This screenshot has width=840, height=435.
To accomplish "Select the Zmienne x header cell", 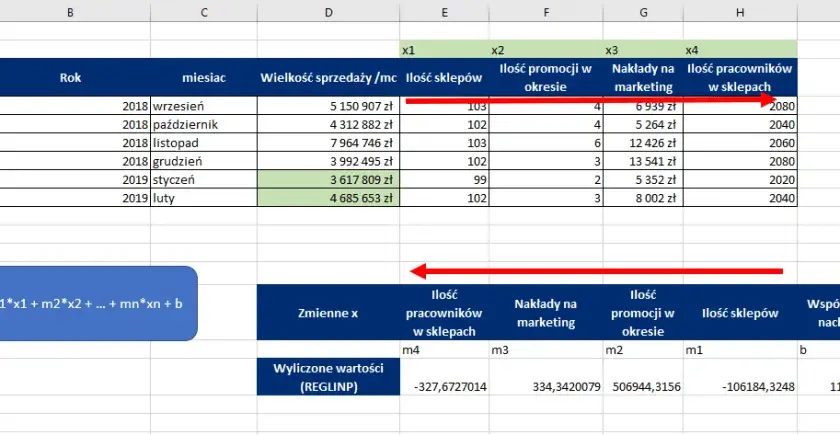I will 328,313.
